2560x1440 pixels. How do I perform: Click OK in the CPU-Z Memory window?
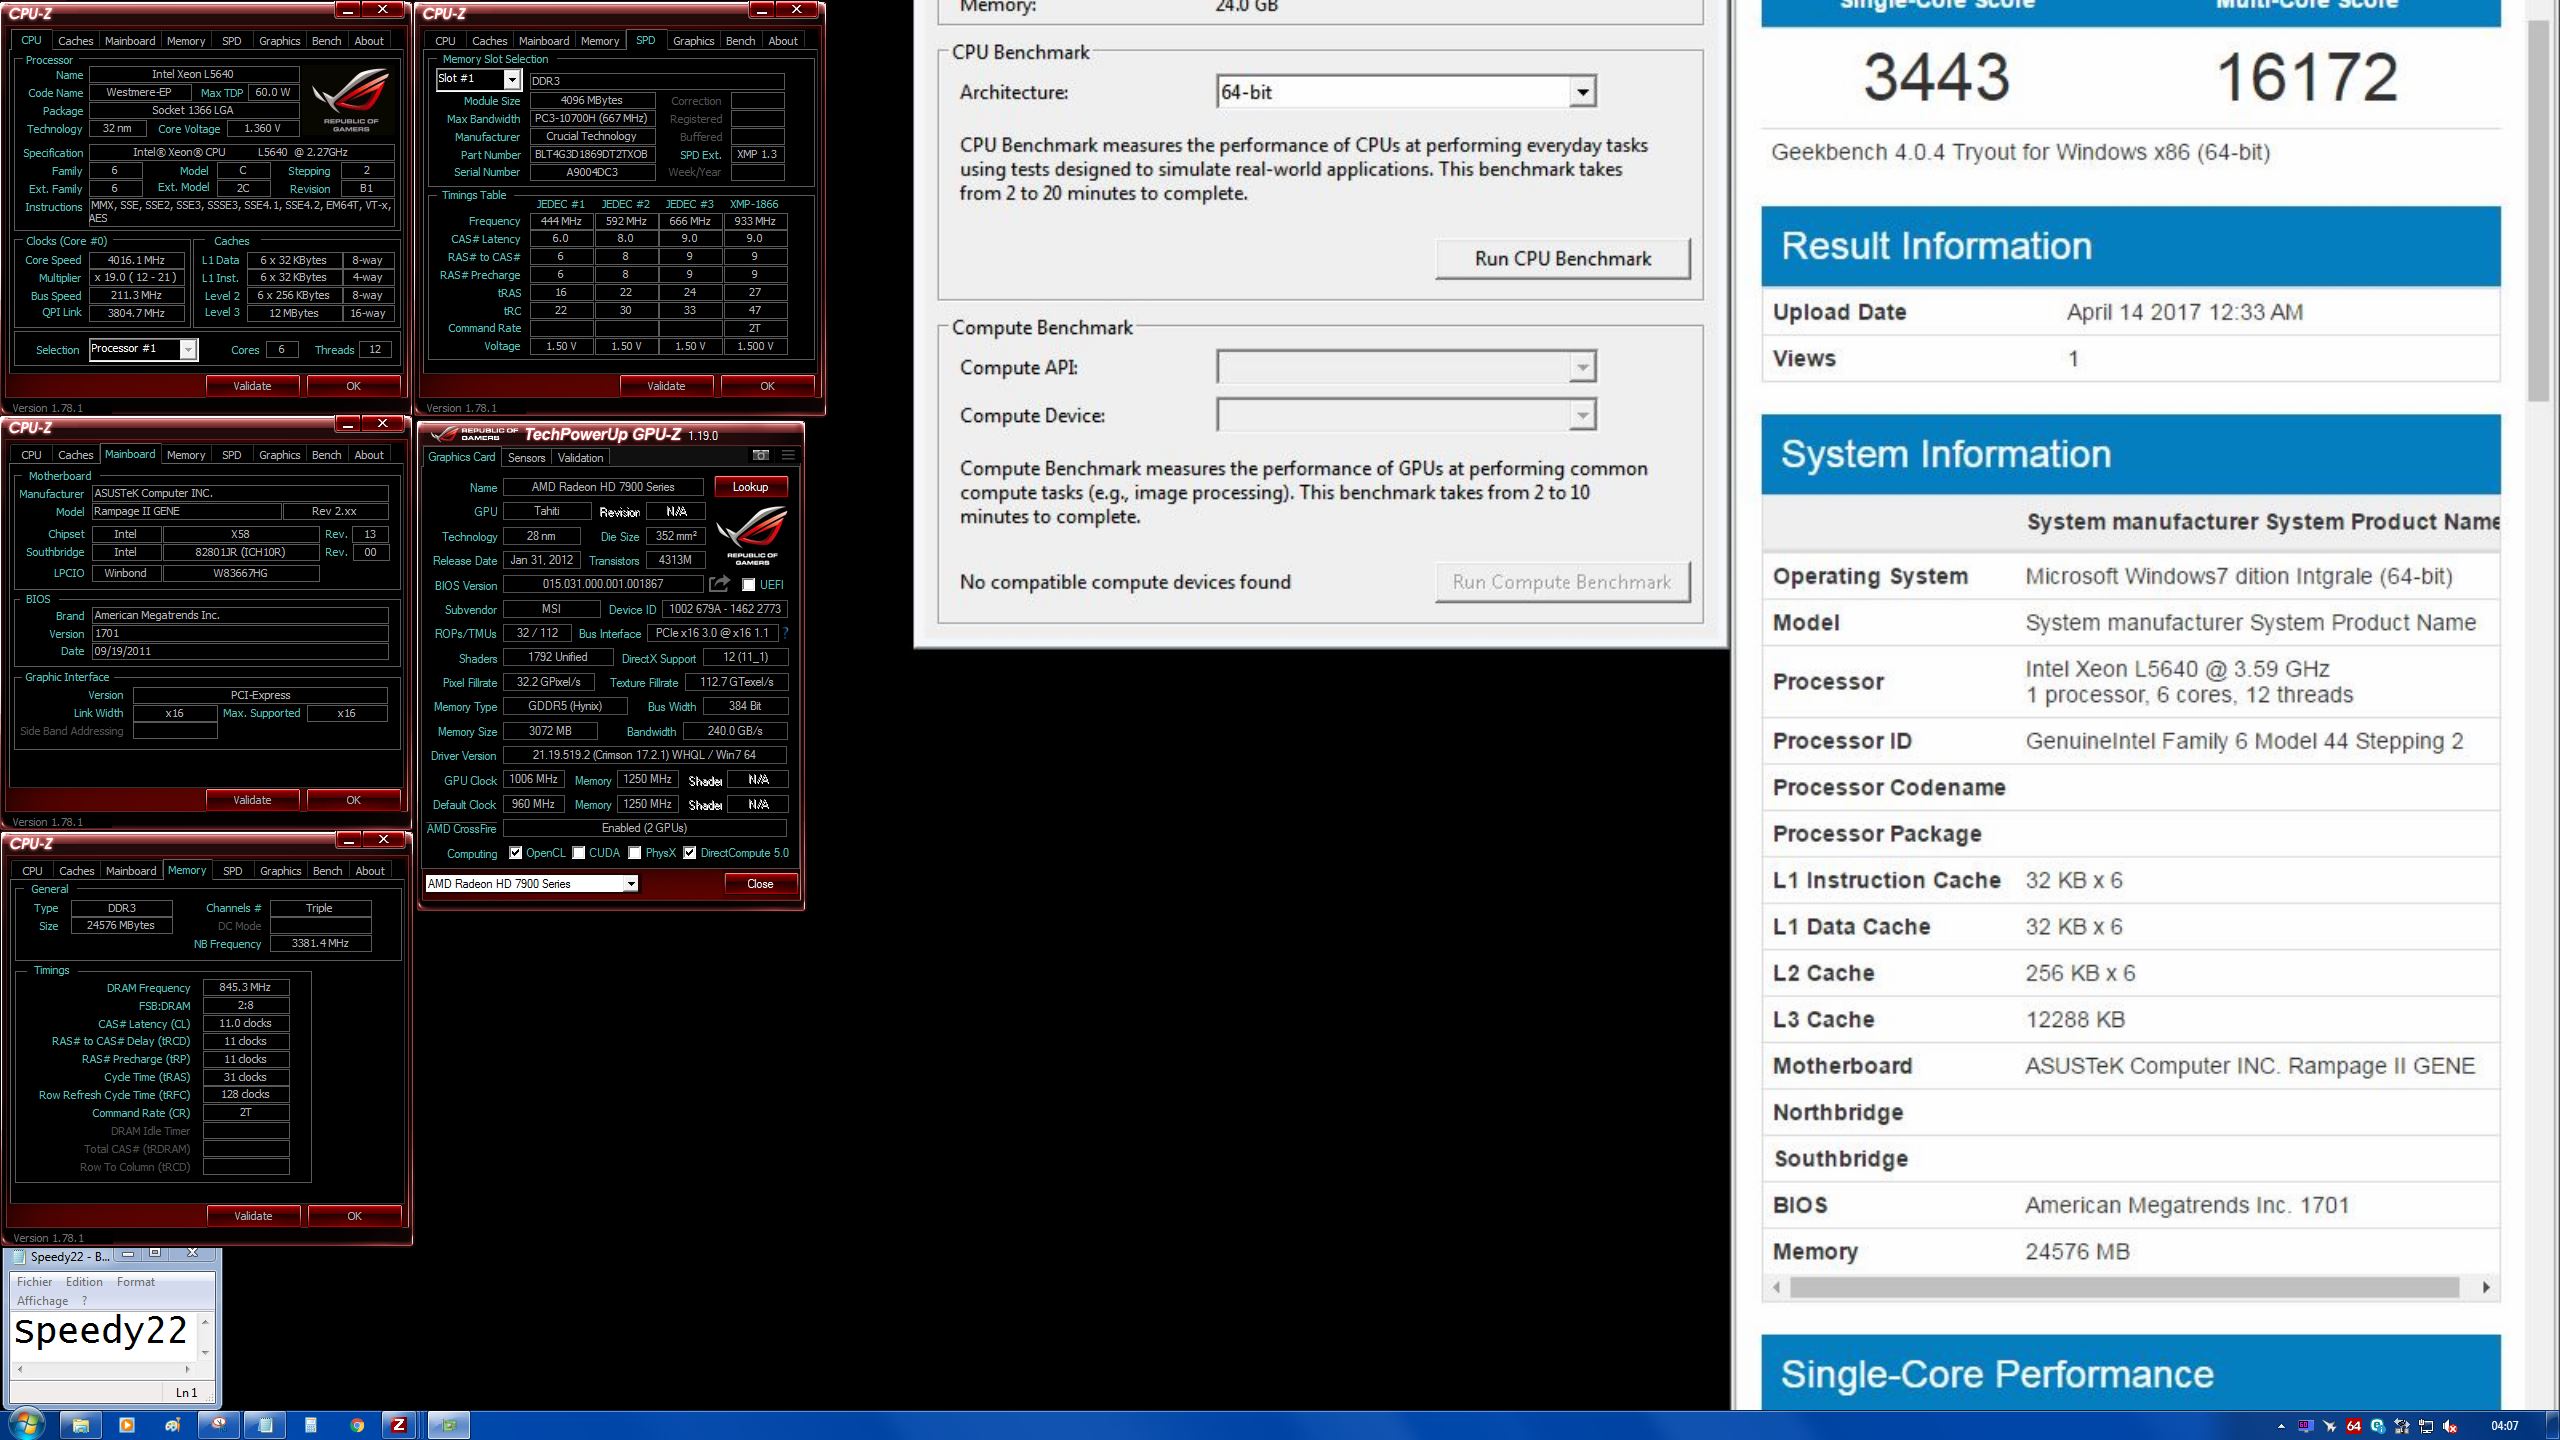pyautogui.click(x=354, y=1216)
